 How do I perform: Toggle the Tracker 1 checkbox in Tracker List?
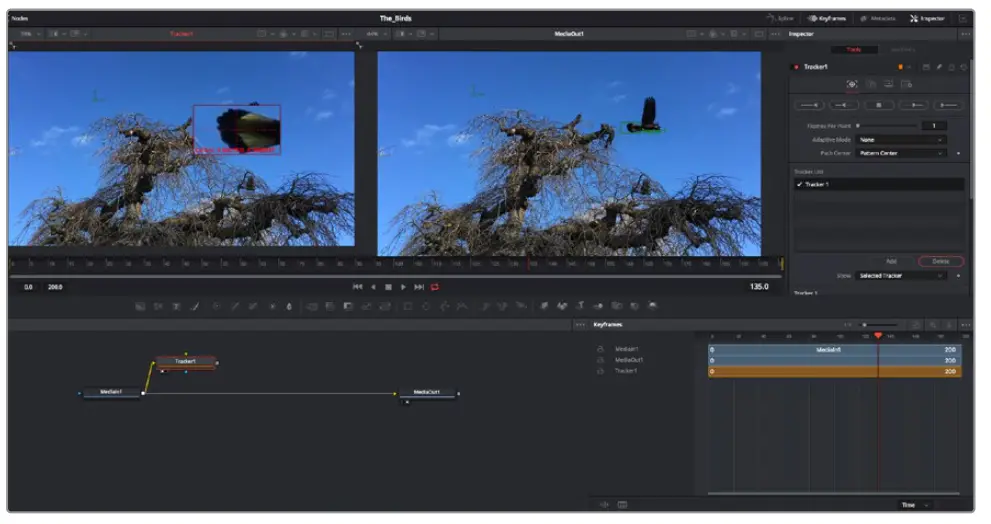799,185
